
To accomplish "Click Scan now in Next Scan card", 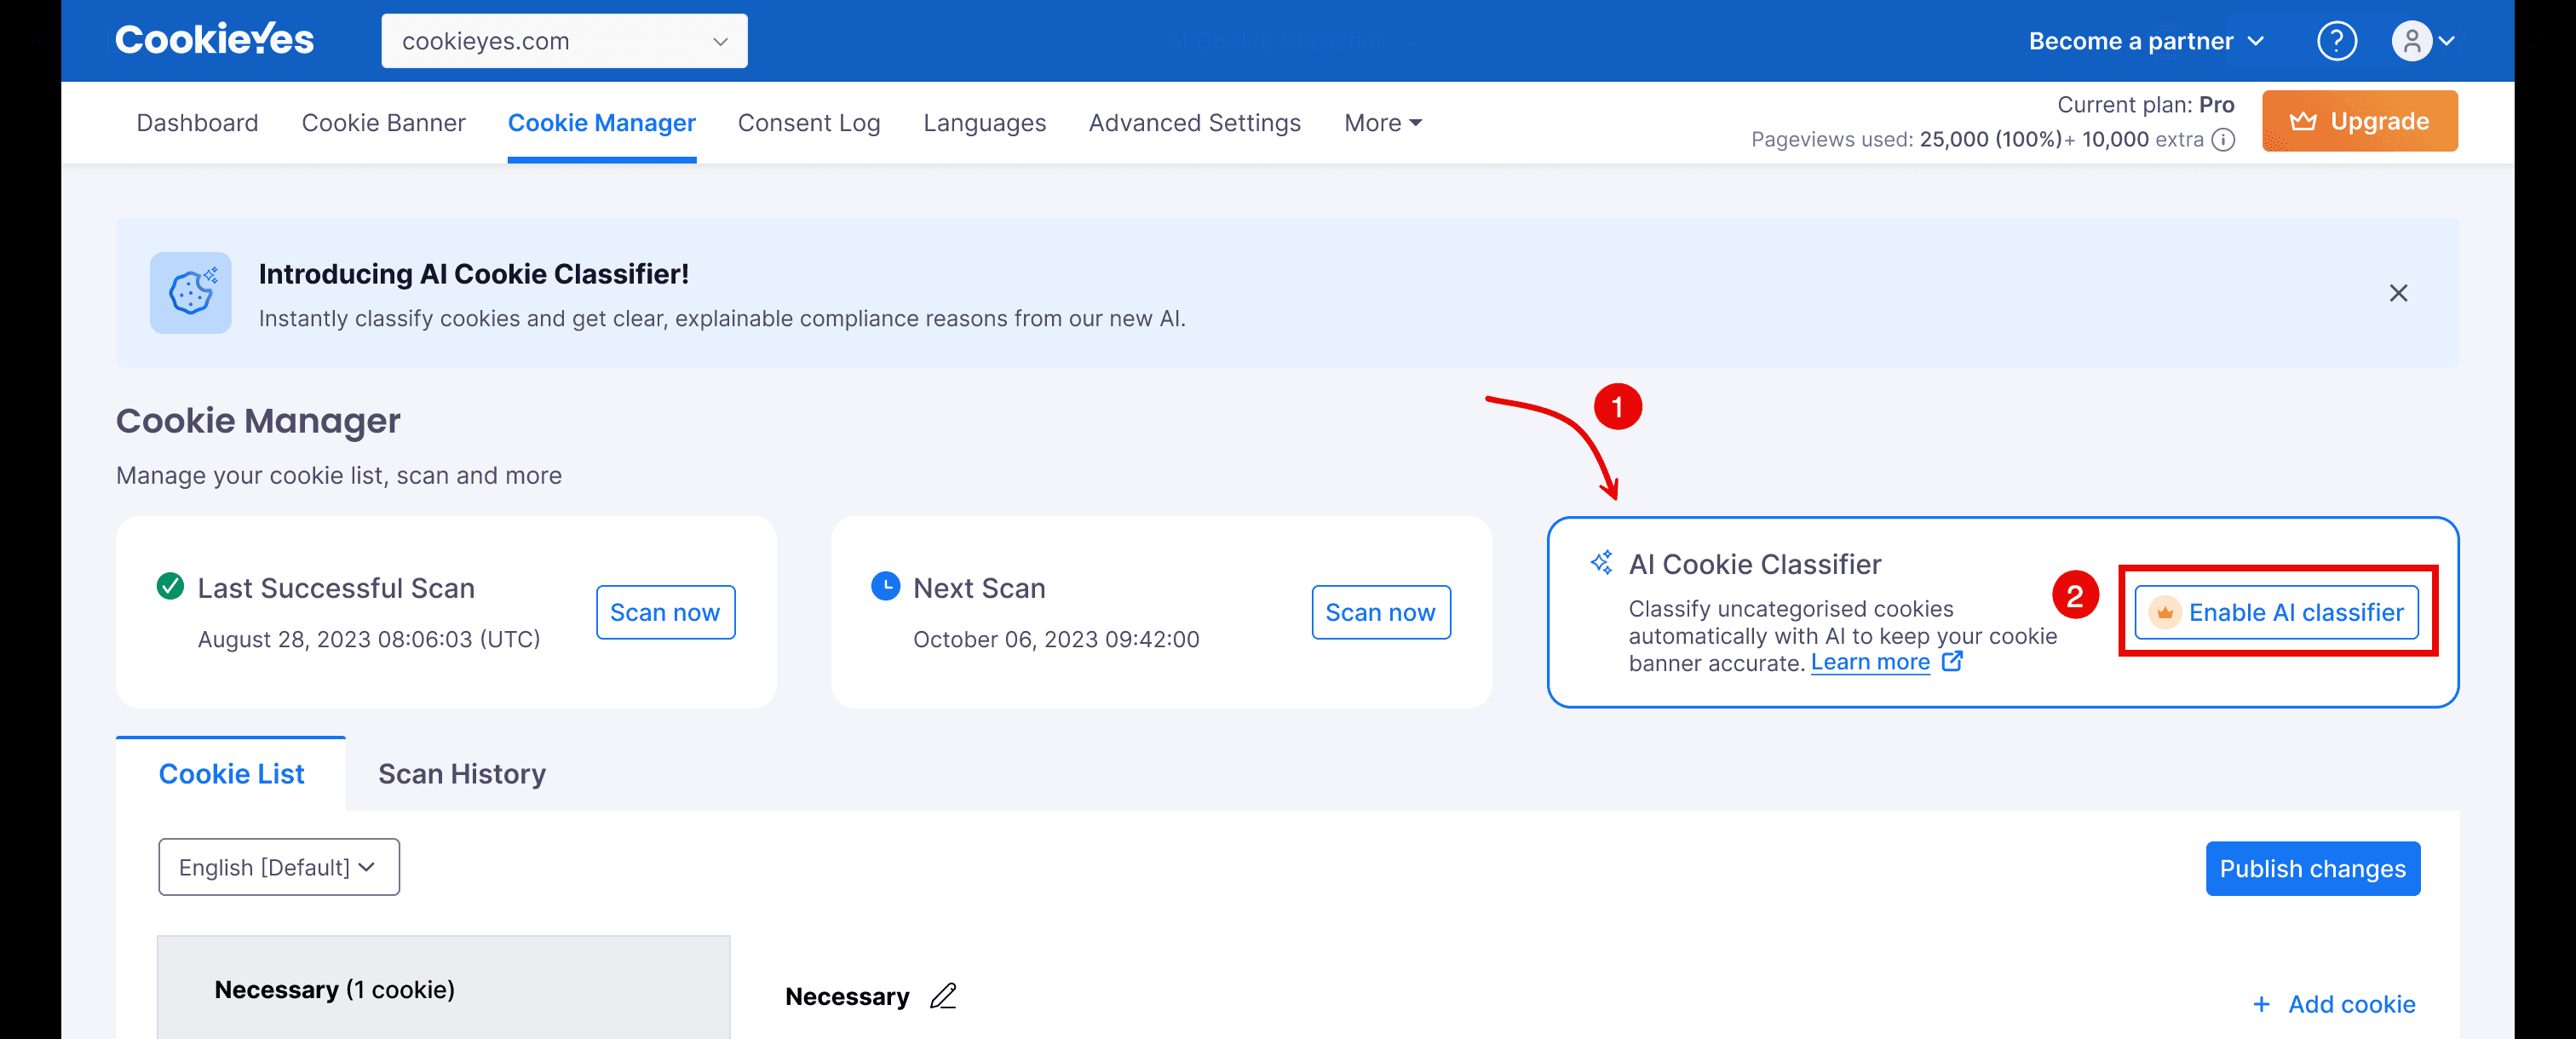I will coord(1380,612).
